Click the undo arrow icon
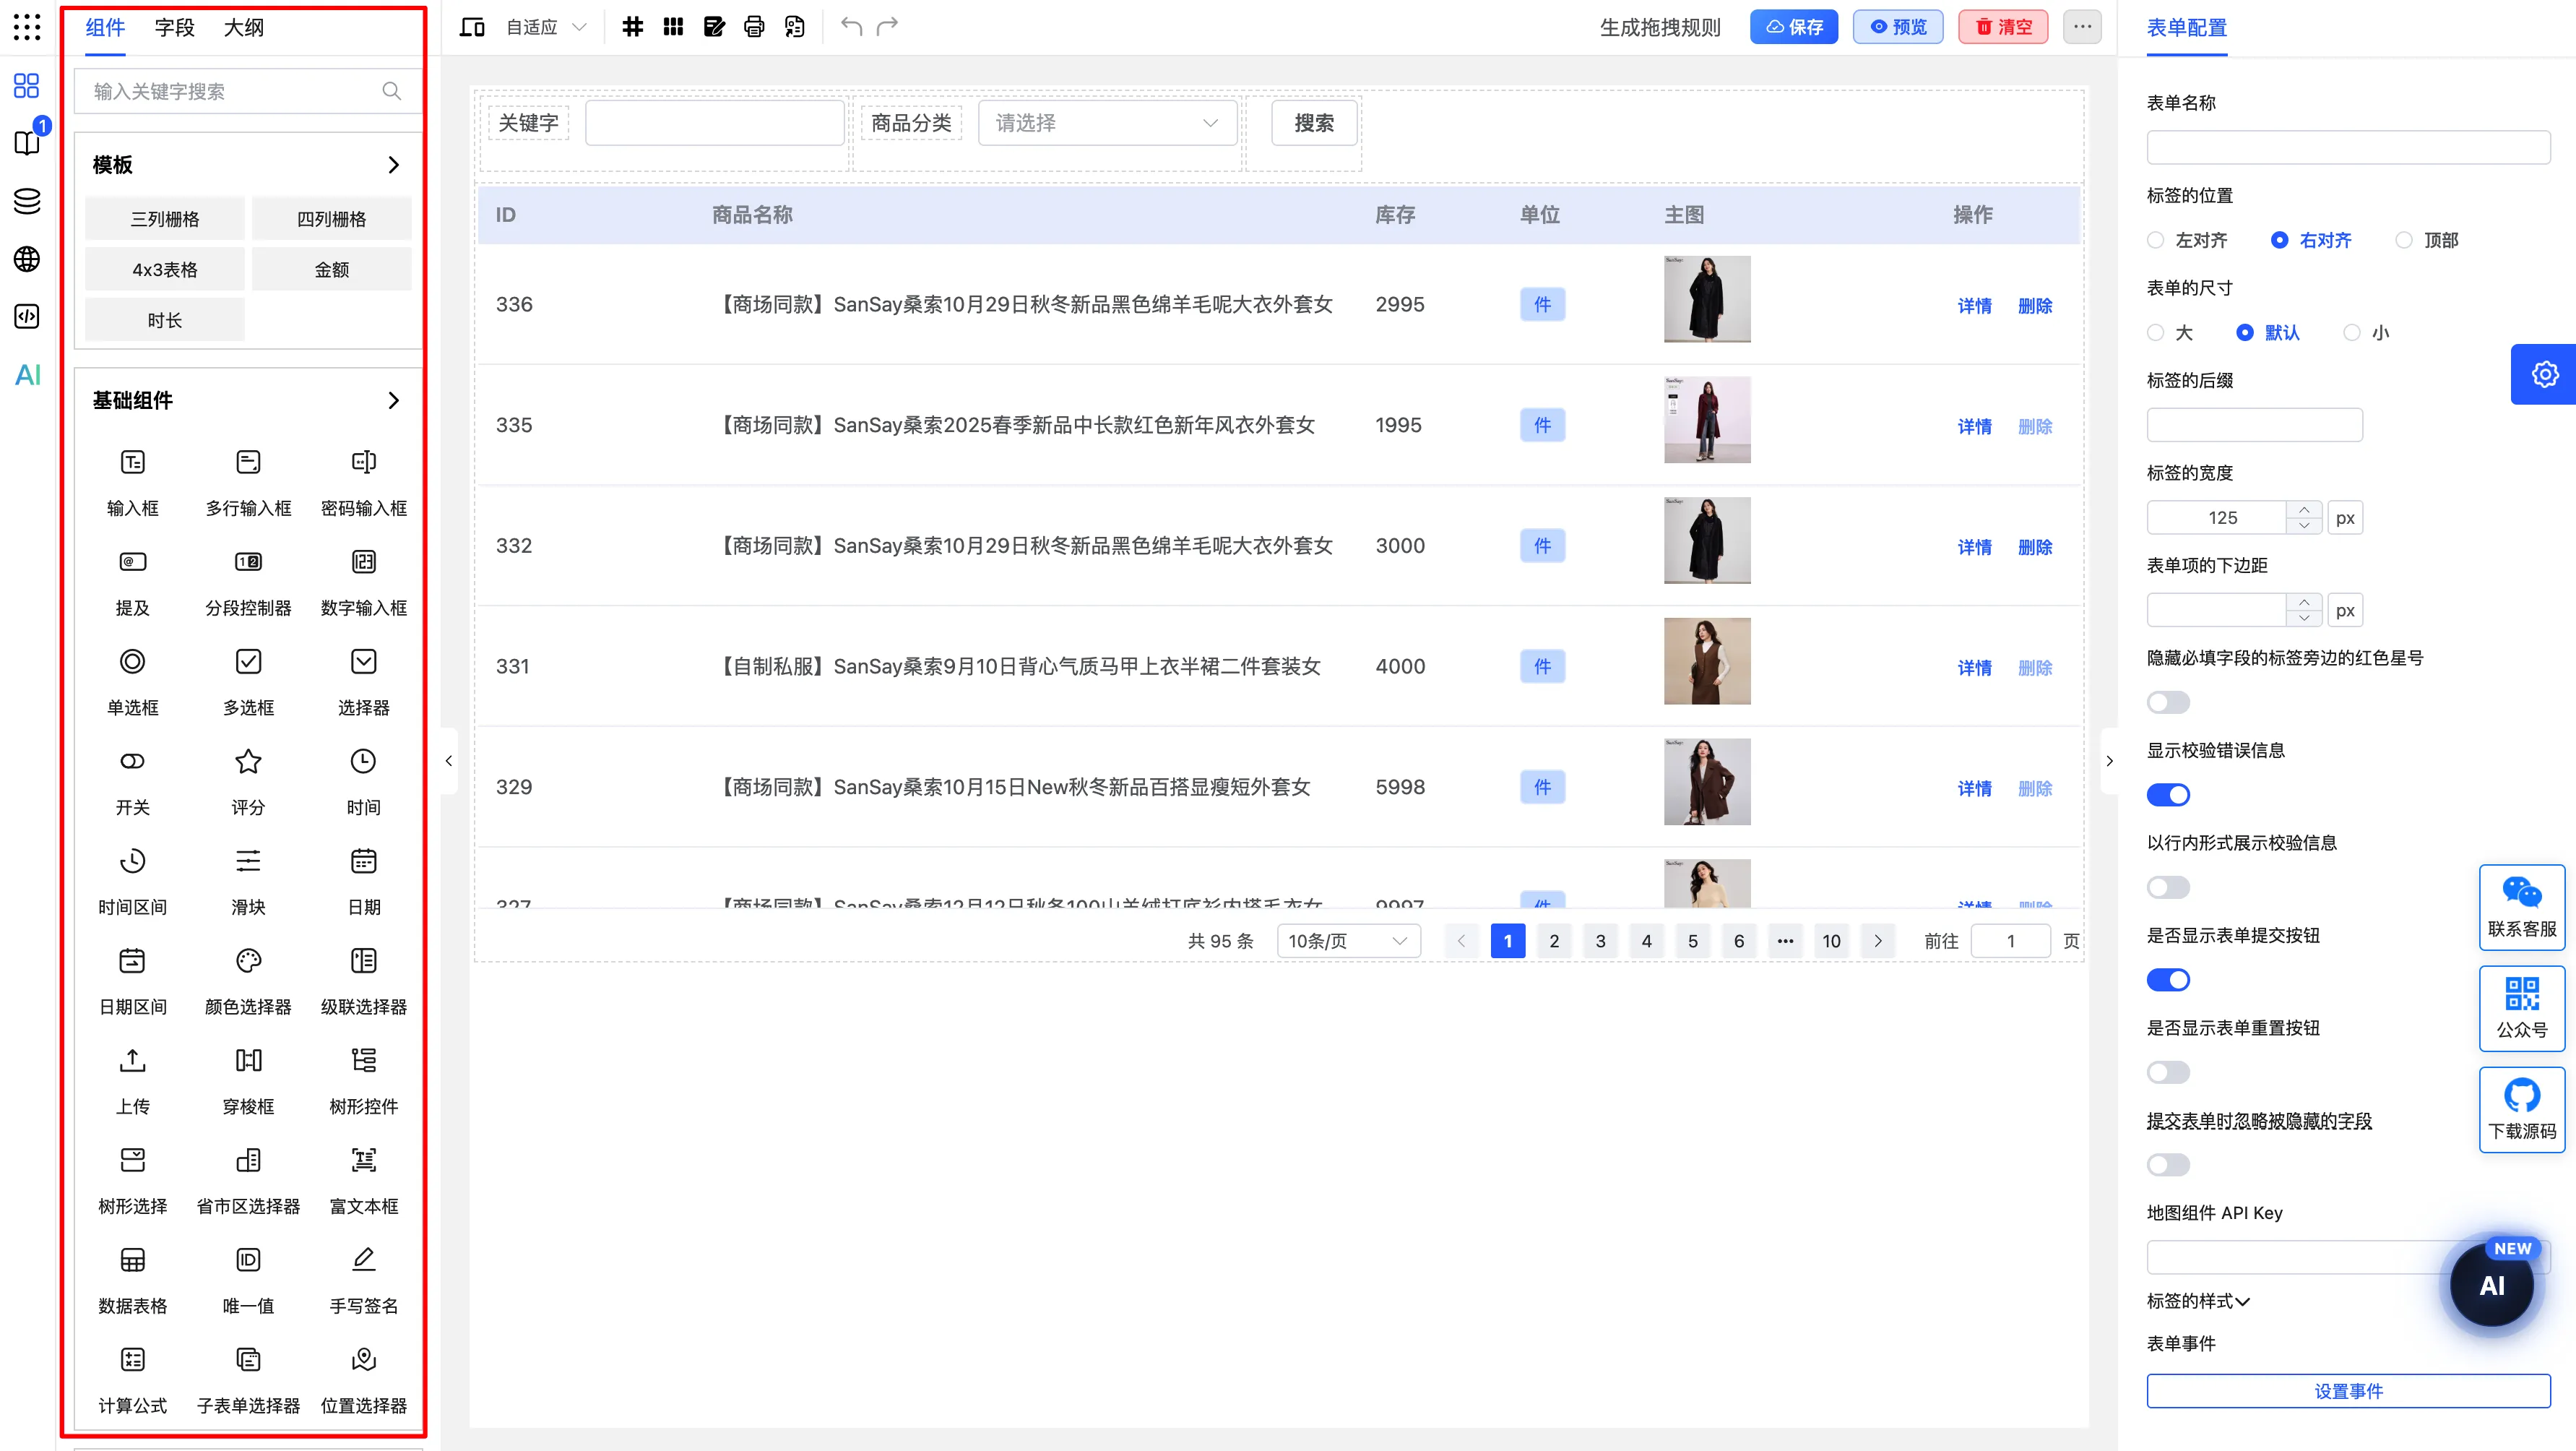 [851, 27]
